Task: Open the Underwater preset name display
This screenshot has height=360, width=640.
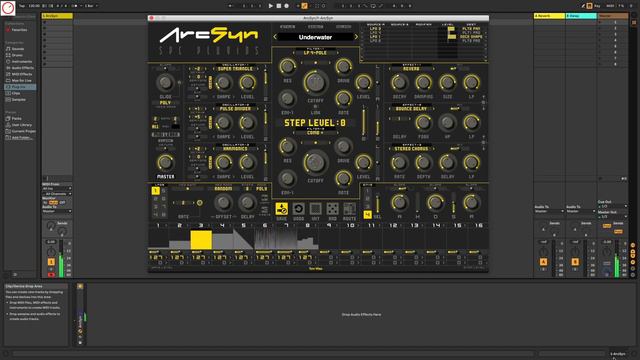Action: point(315,37)
